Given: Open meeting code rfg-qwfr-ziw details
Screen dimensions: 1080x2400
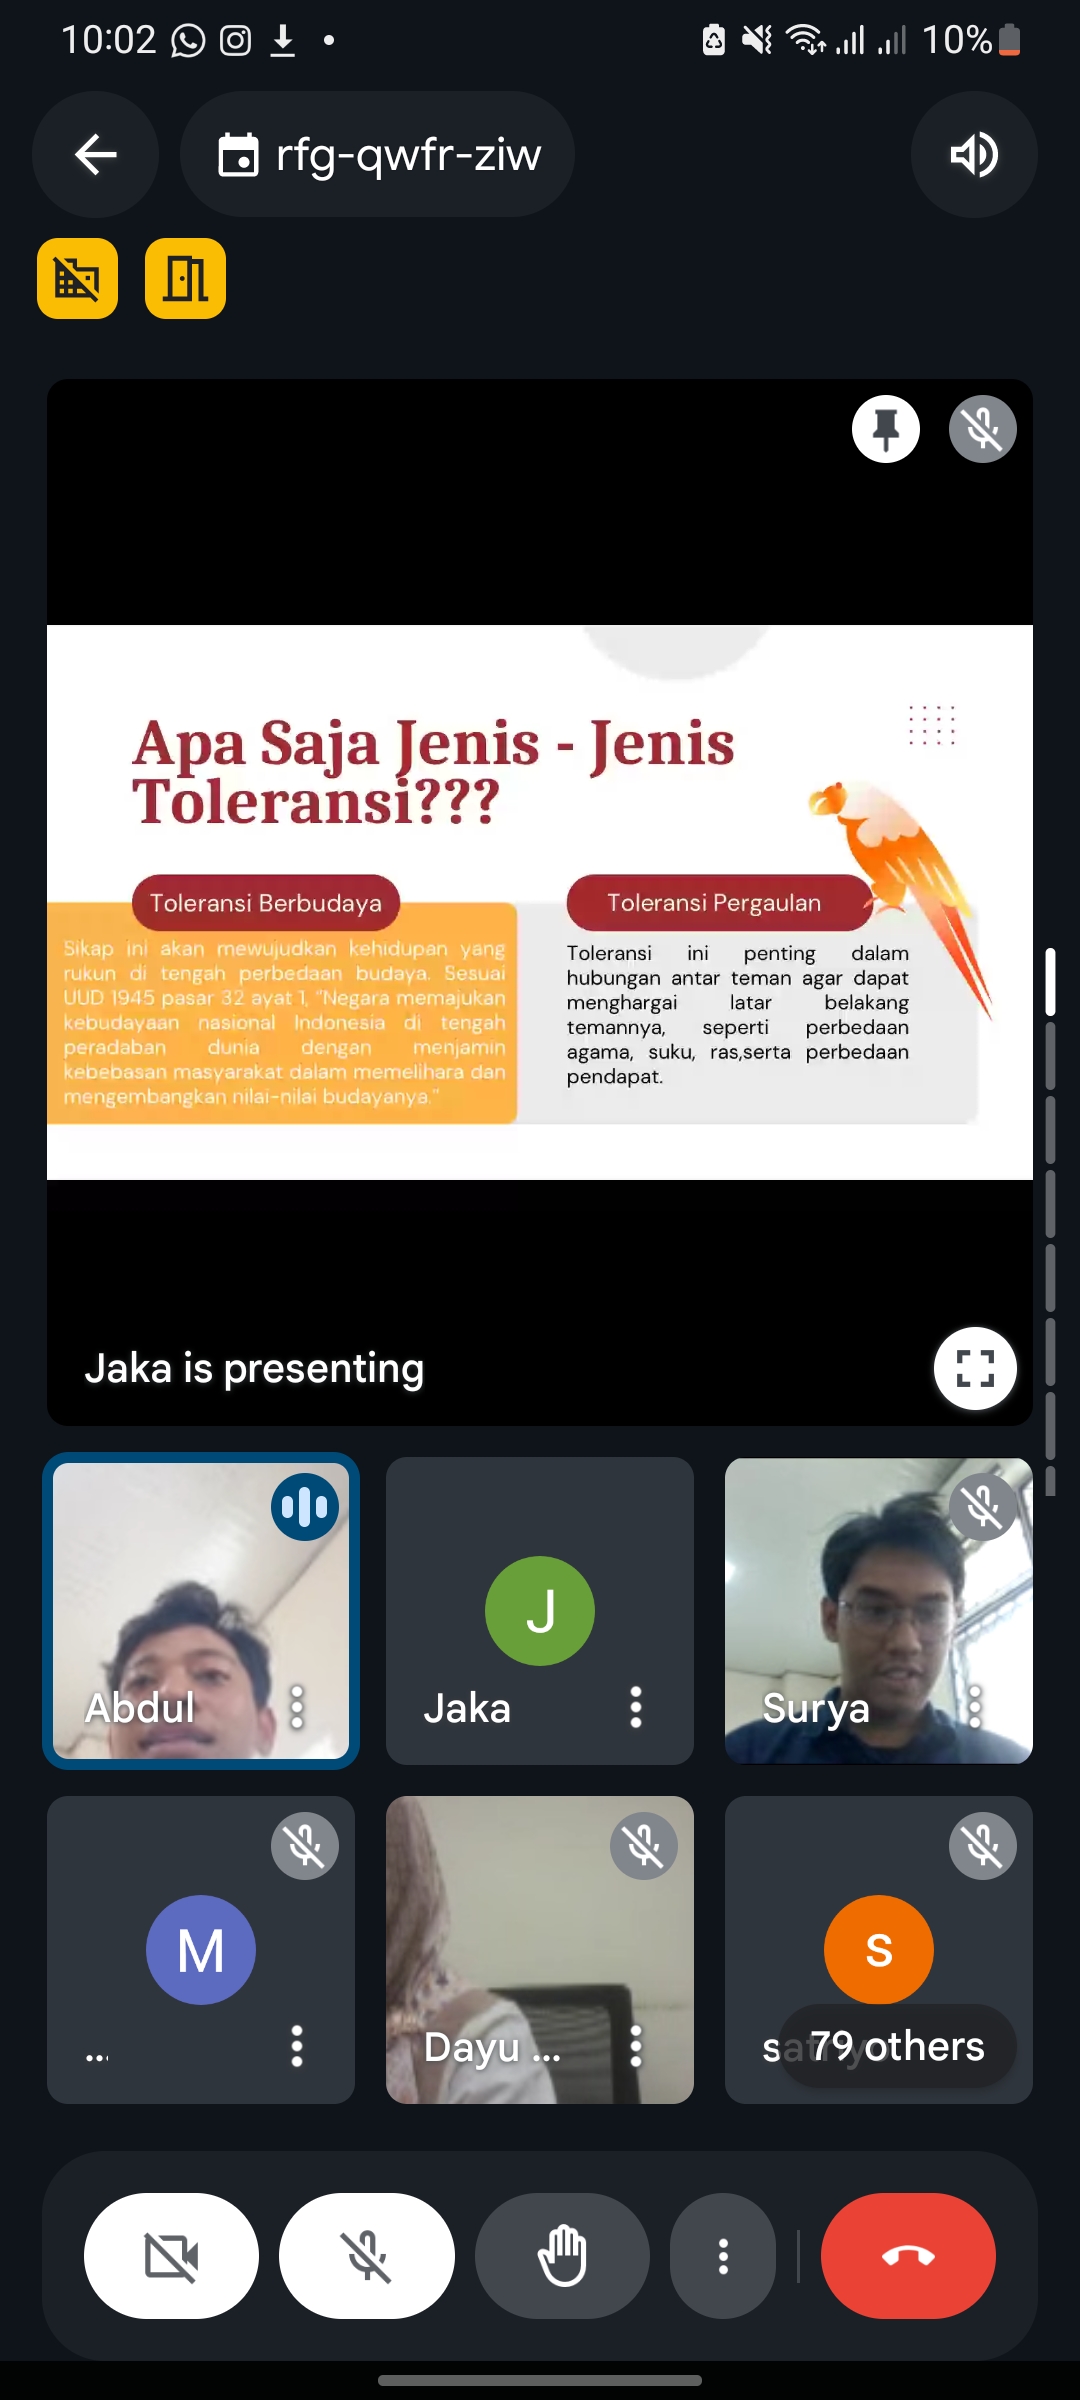Looking at the screenshot, I should coord(378,155).
